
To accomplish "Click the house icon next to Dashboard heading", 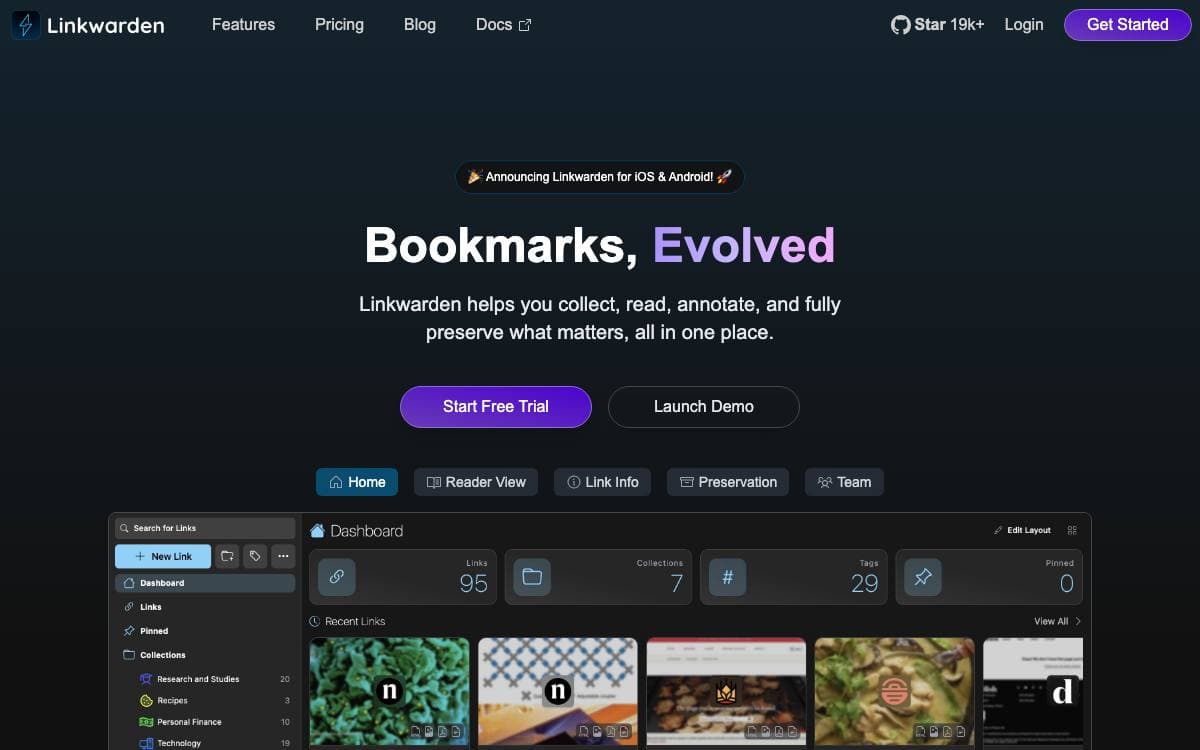I will click(317, 531).
